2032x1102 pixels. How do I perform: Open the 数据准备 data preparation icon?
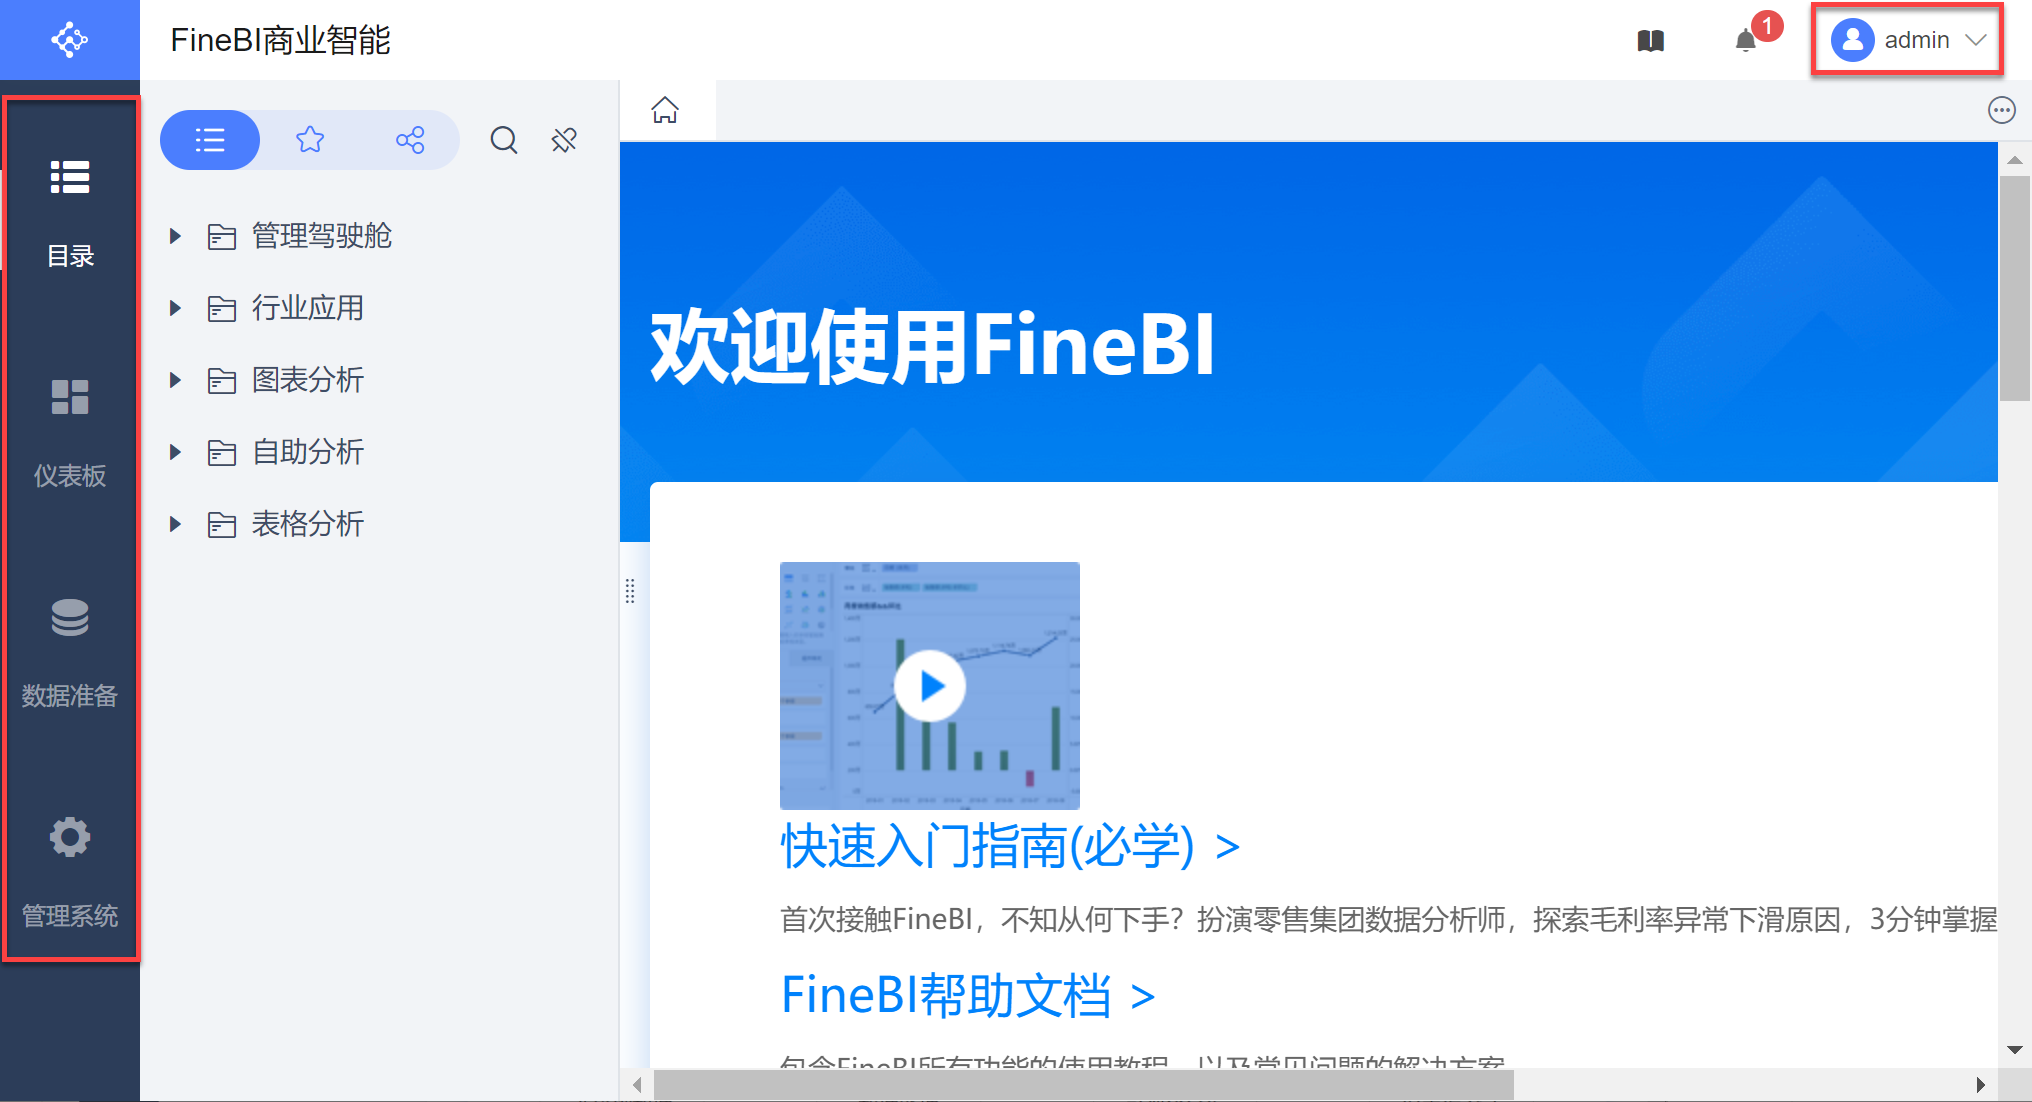pos(70,617)
